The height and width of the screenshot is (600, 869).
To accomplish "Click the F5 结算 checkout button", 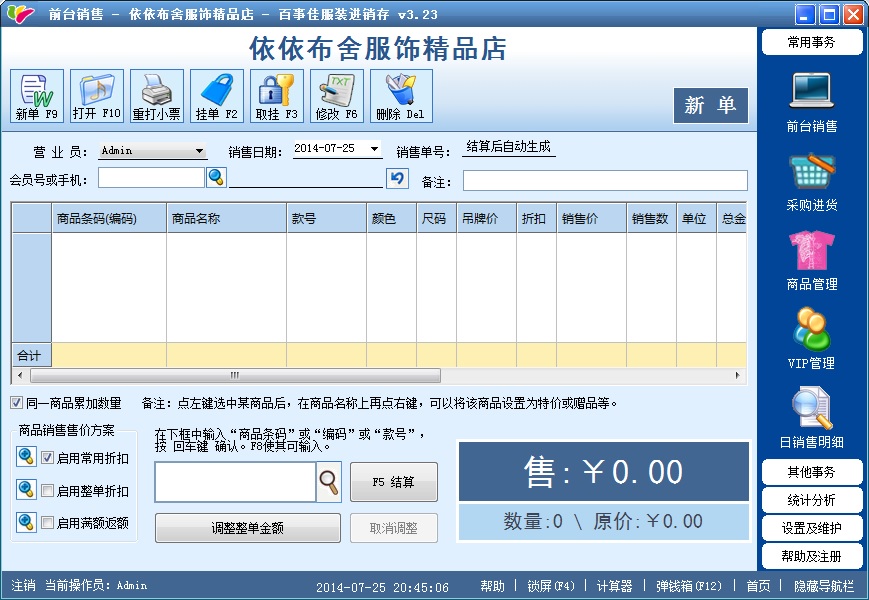I will coord(394,482).
